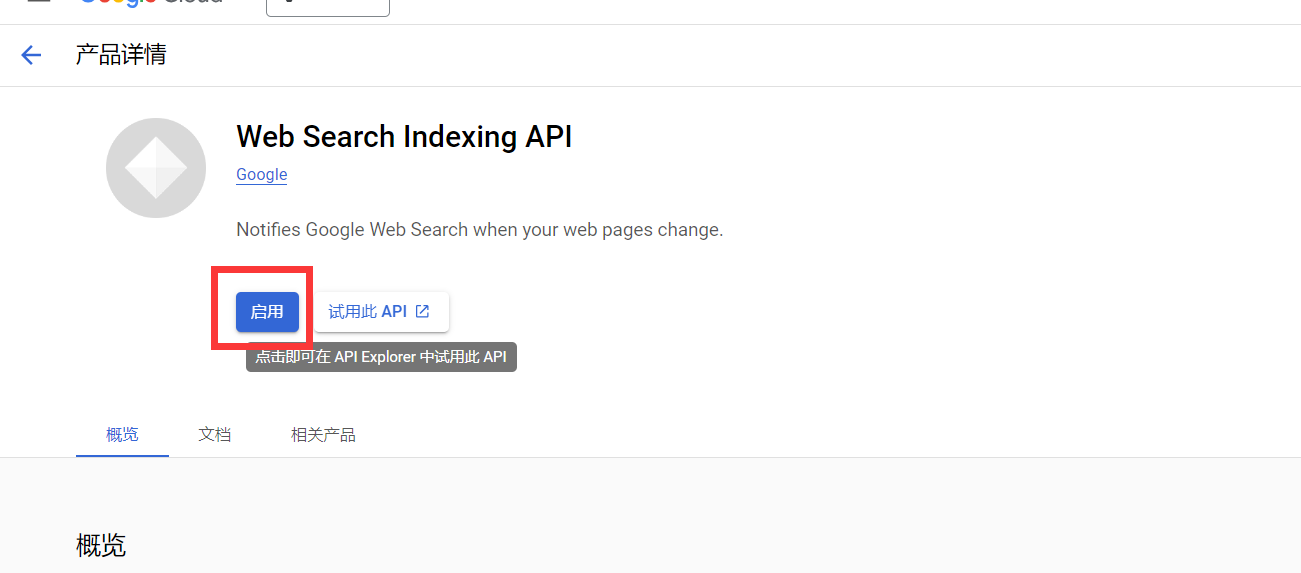Switch to the 相关产品 tab
This screenshot has height=573, width=1301.
coord(323,435)
